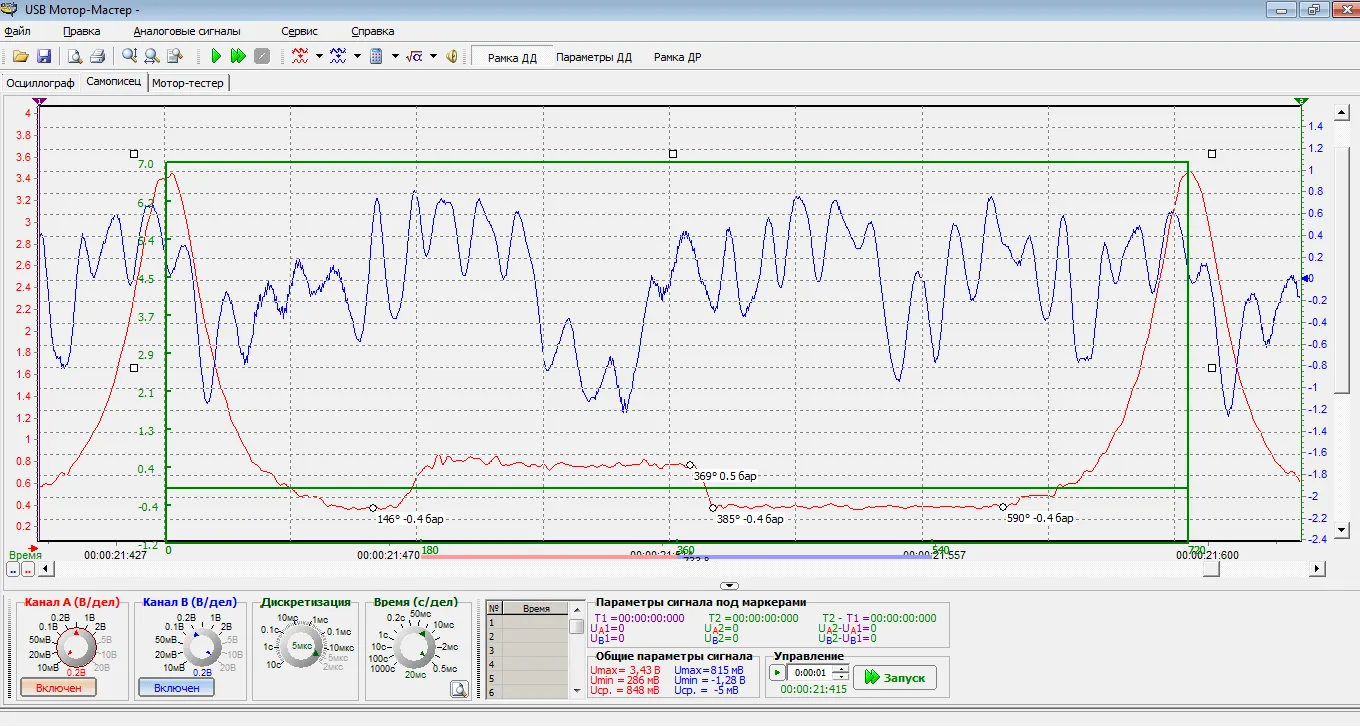Image resolution: width=1360 pixels, height=727 pixels.
Task: Click the Umax= 3,43 В value
Action: click(x=625, y=669)
